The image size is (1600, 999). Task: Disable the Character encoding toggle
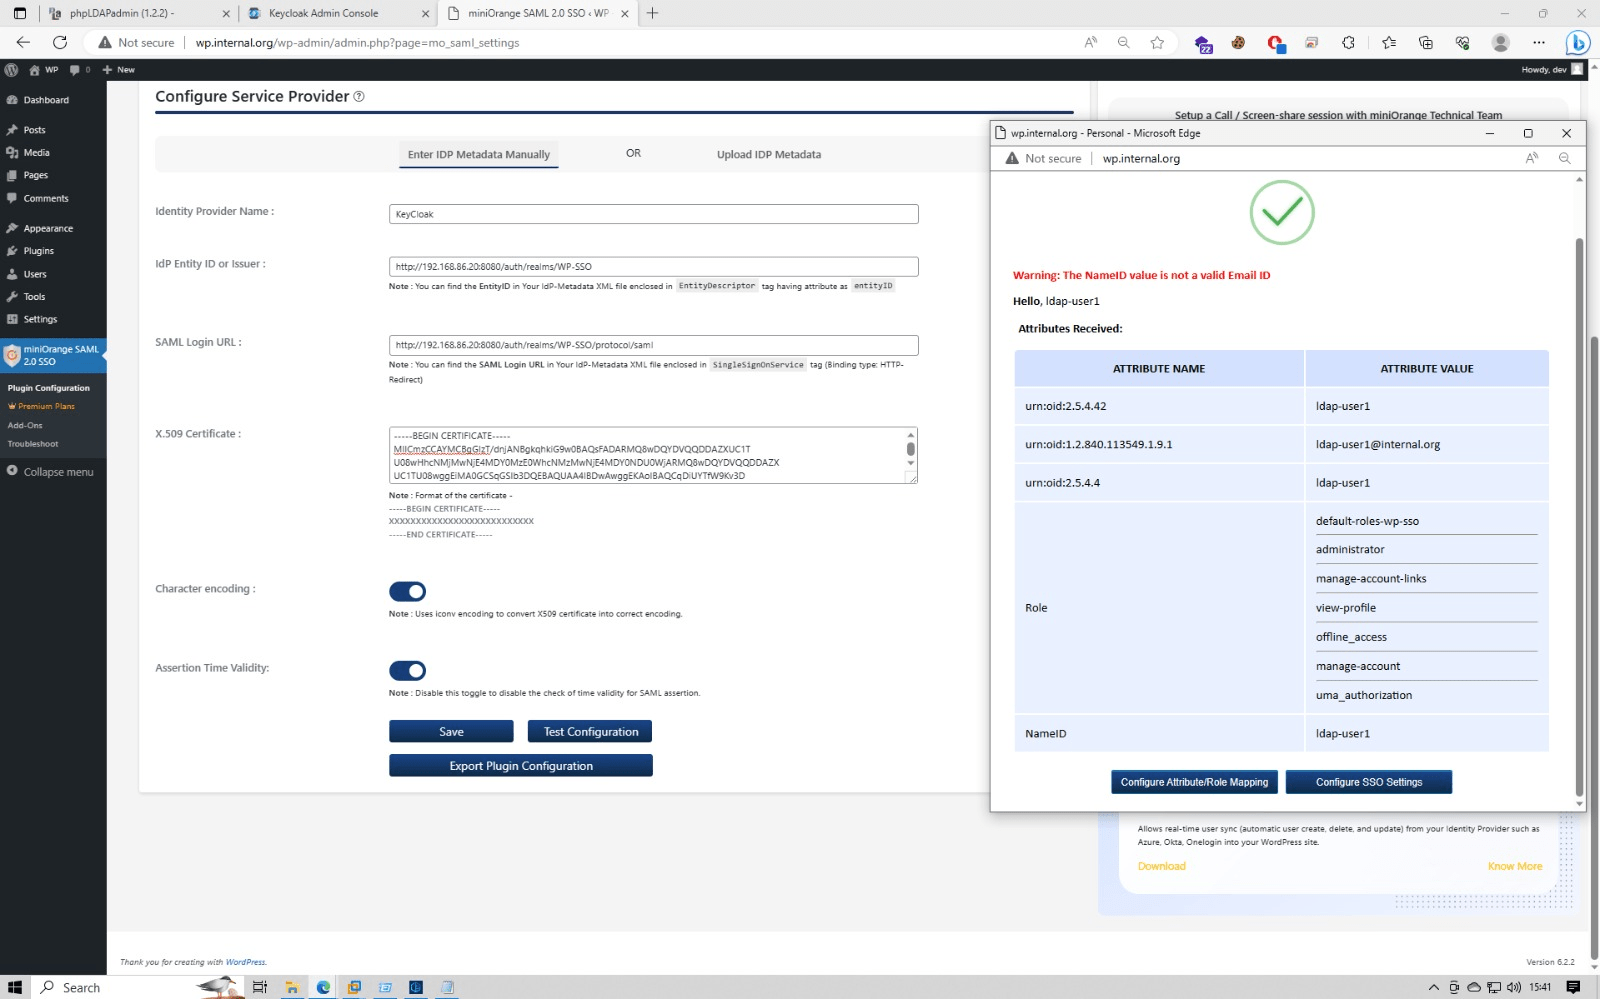point(407,591)
